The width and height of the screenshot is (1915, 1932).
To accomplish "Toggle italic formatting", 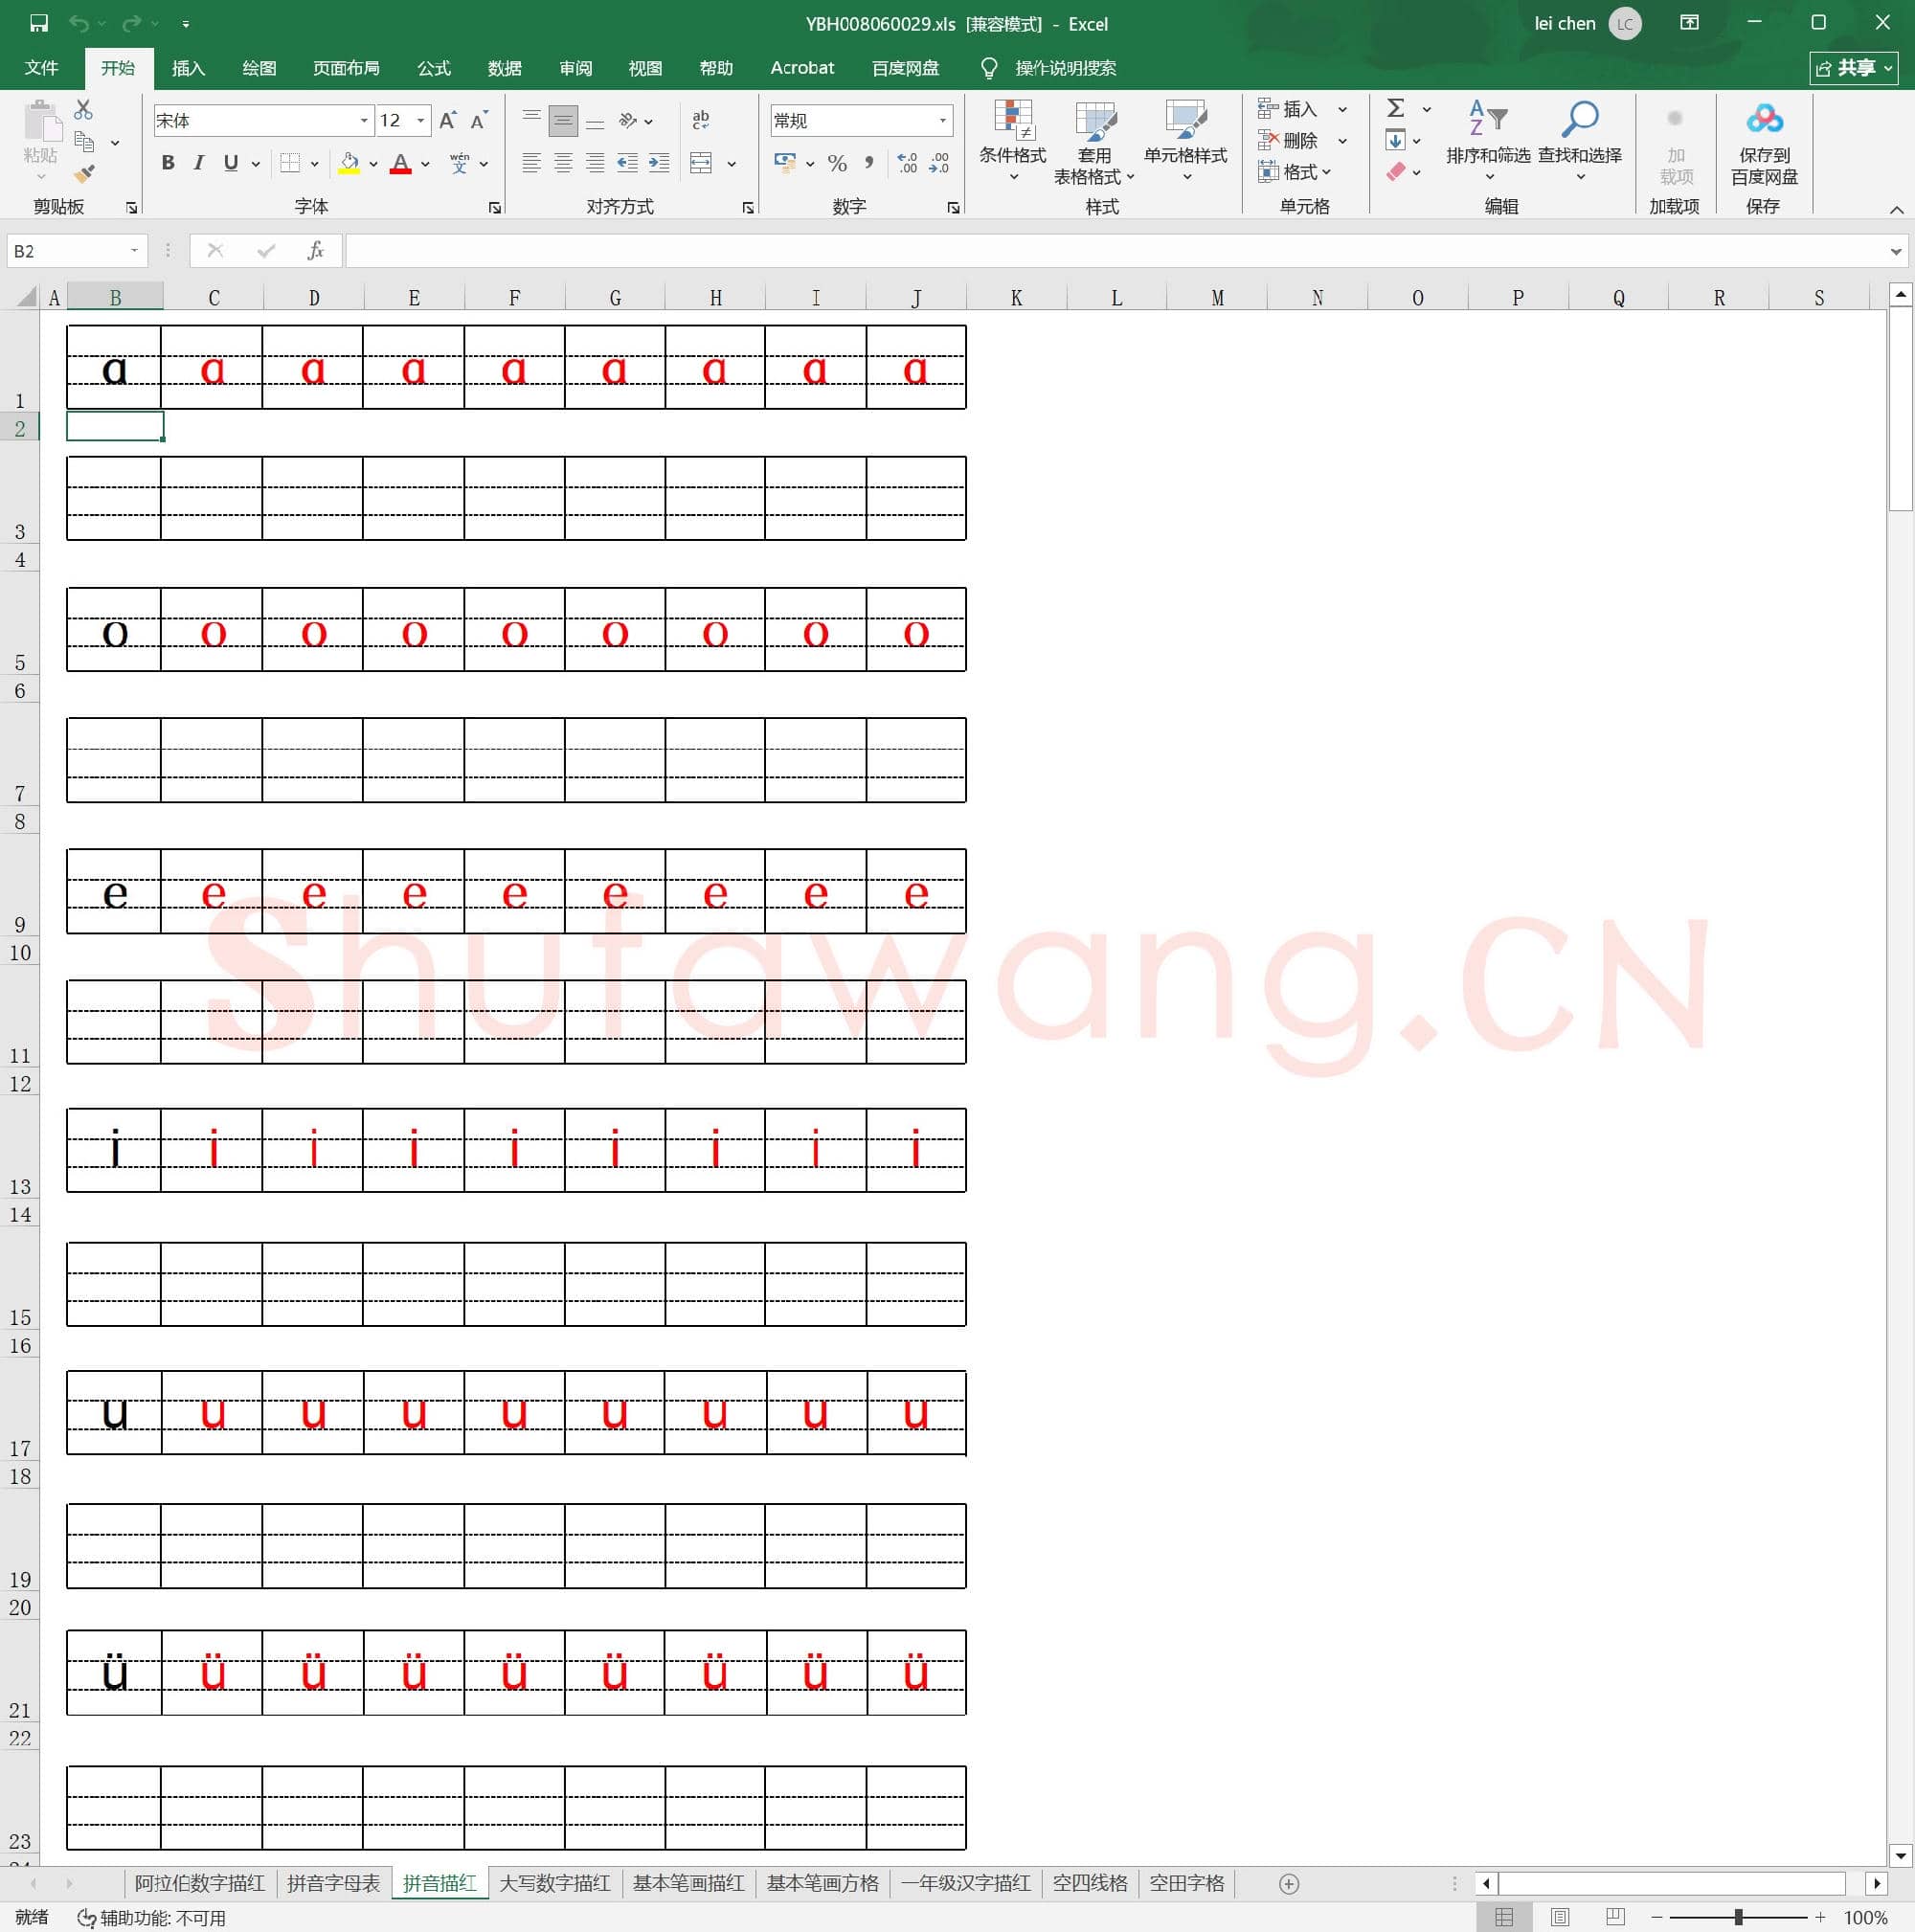I will pyautogui.click(x=198, y=163).
